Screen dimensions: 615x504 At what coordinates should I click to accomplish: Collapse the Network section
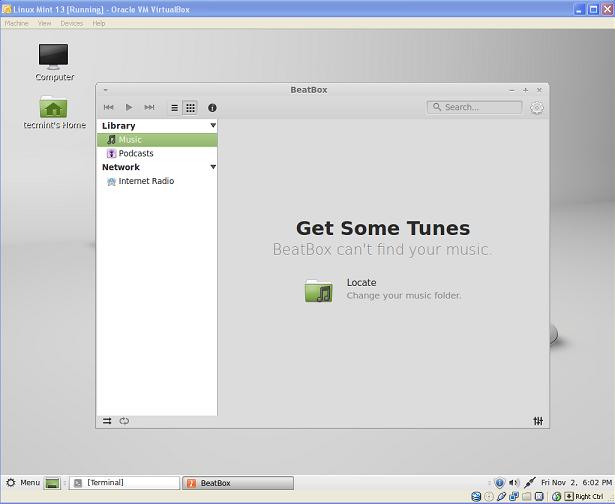(213, 167)
